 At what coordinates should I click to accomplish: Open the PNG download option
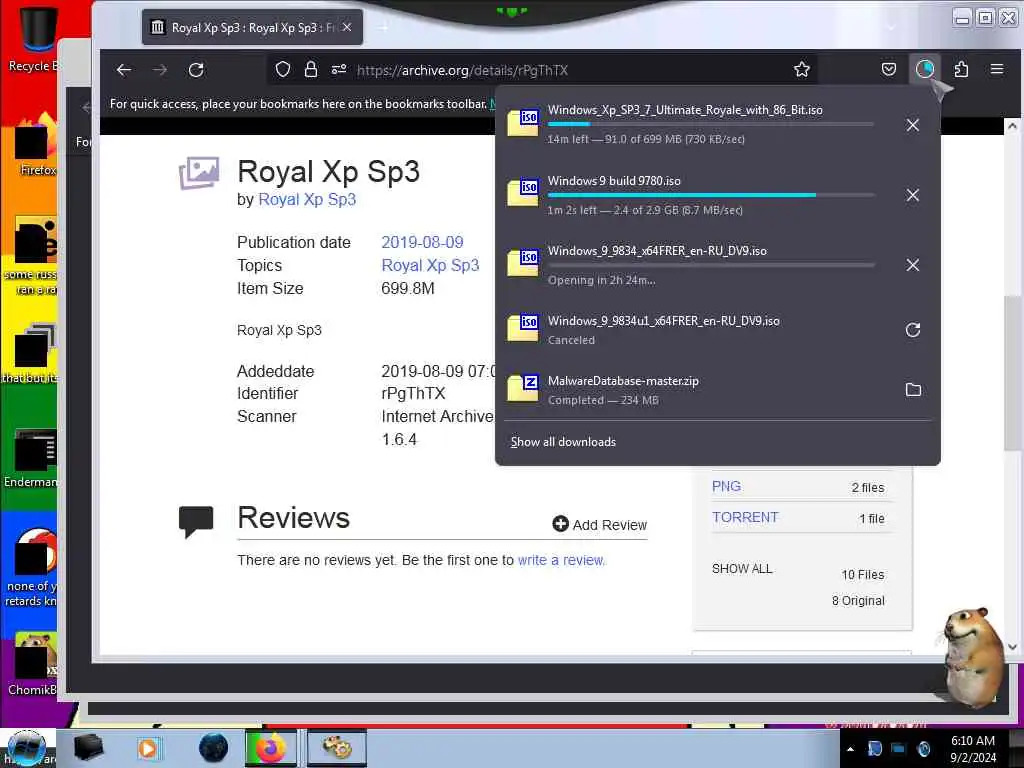[726, 487]
